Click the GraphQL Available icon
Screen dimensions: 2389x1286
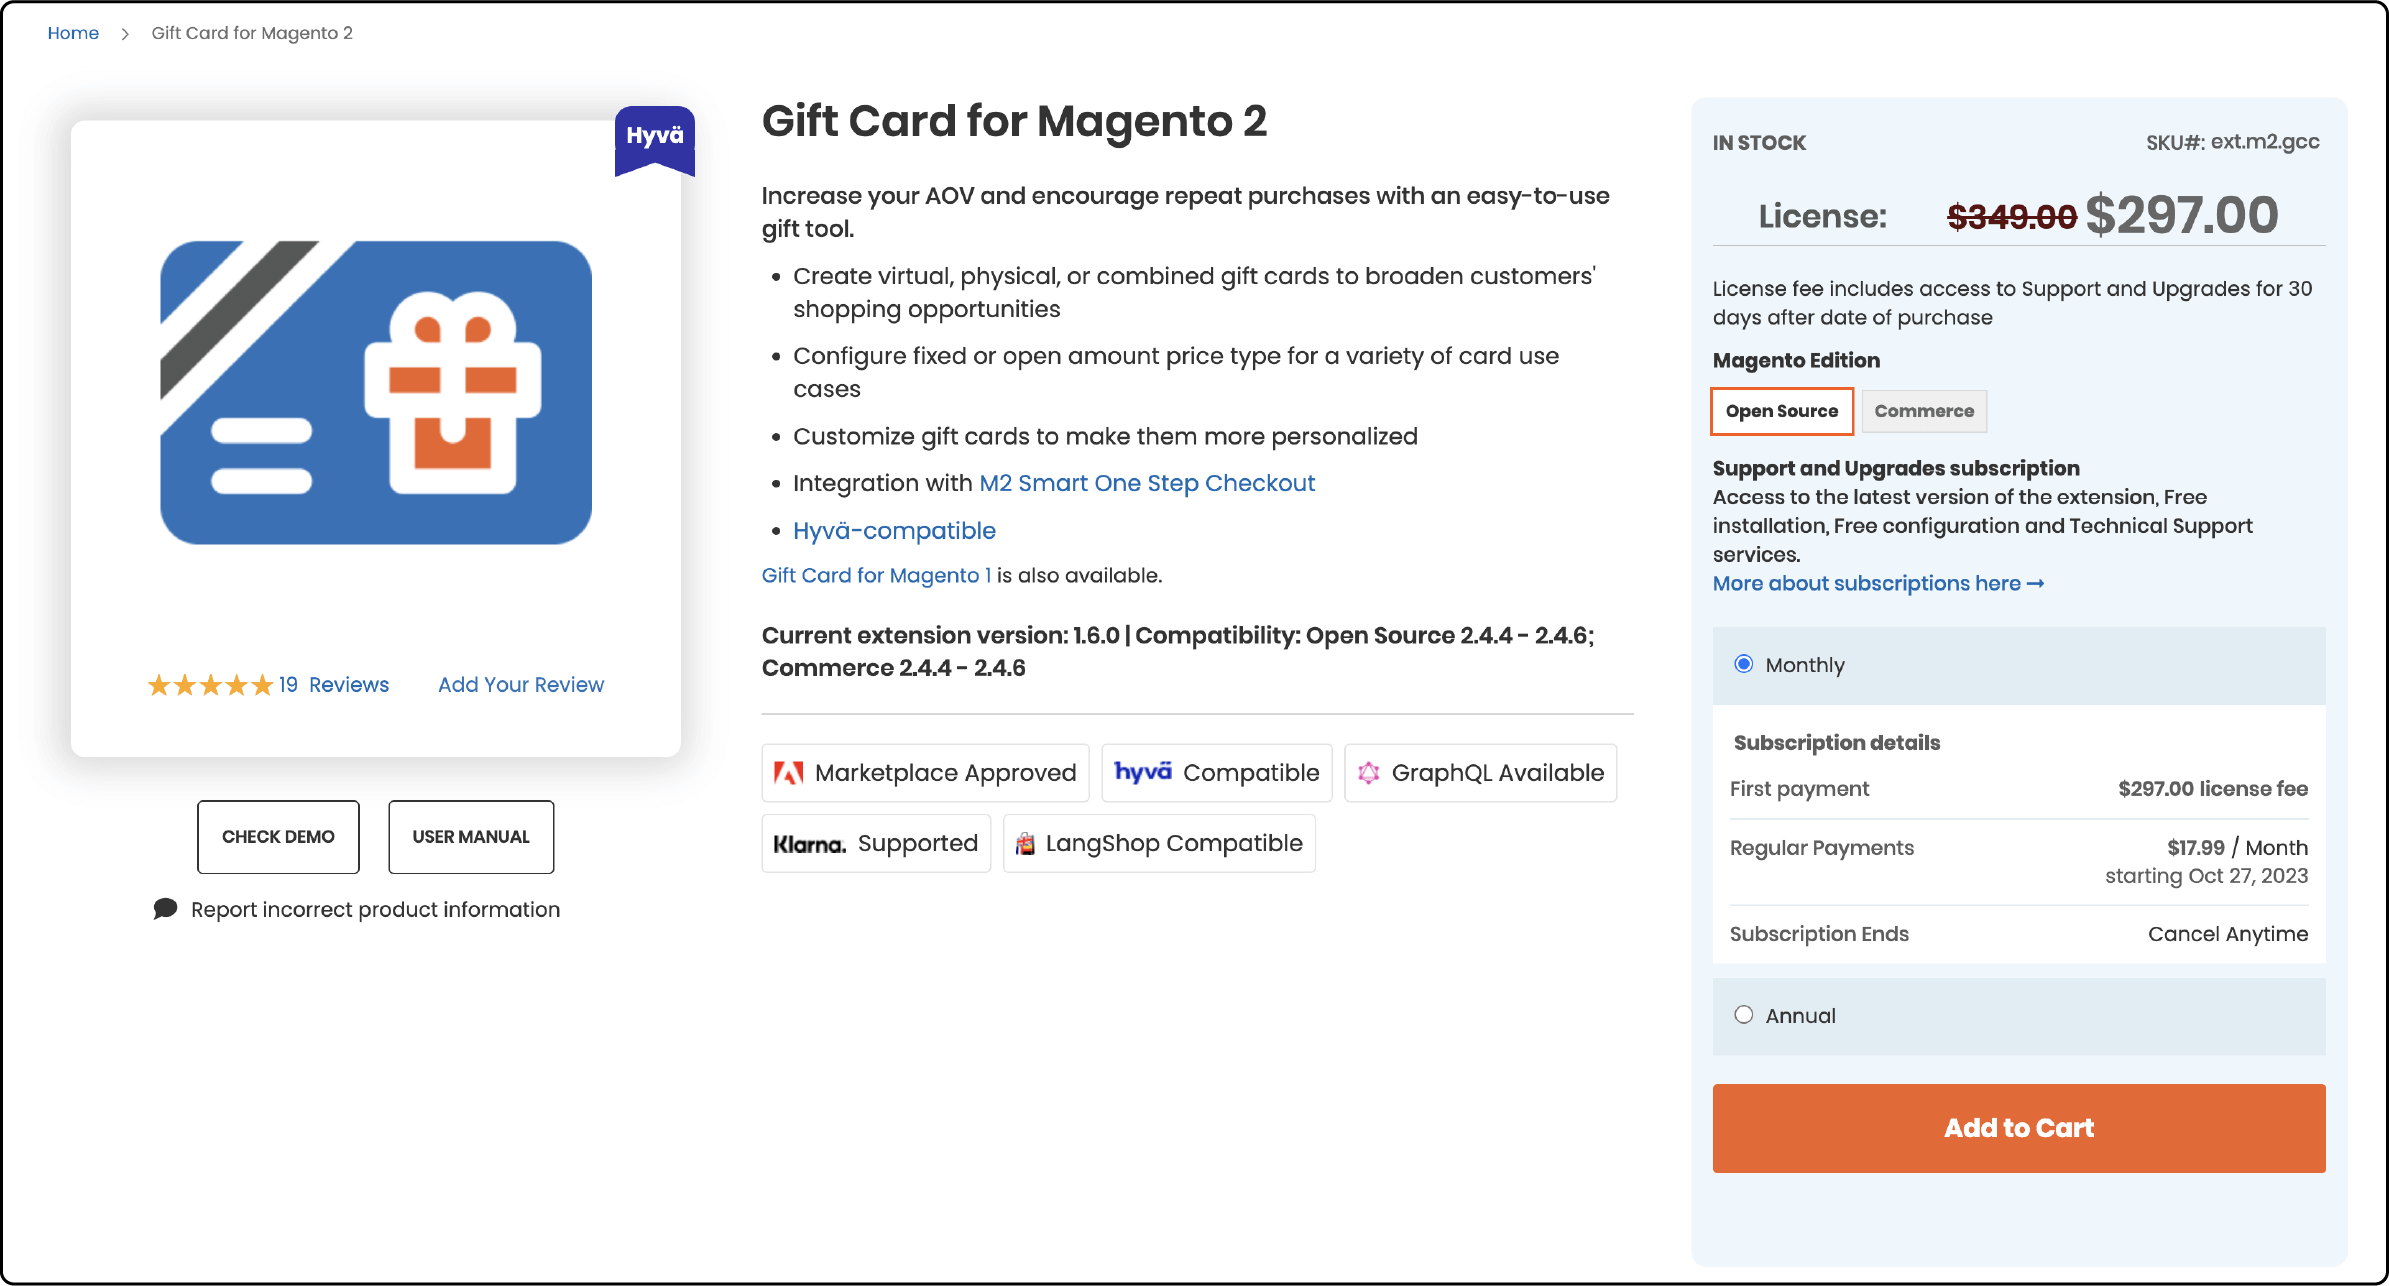(x=1371, y=771)
